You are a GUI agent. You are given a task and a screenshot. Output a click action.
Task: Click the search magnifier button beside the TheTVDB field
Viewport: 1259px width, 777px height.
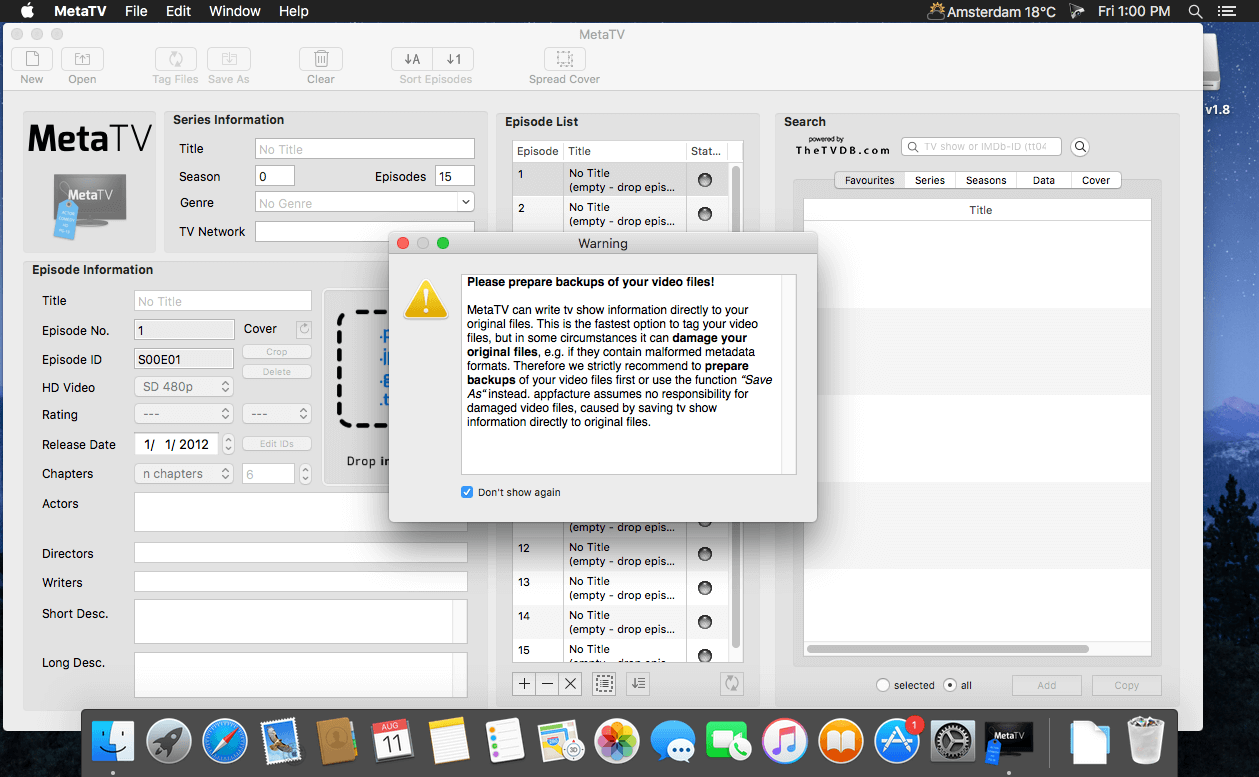(x=1080, y=147)
